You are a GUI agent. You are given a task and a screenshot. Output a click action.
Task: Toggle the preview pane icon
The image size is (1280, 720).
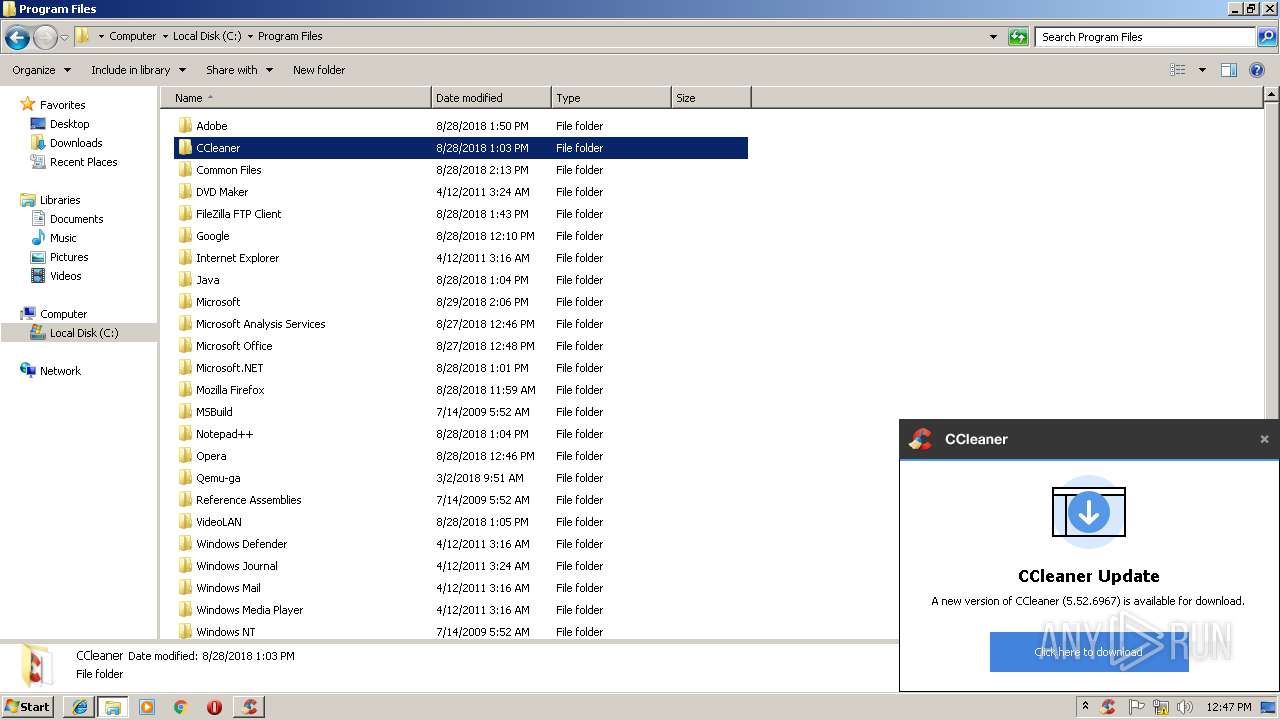pos(1229,70)
